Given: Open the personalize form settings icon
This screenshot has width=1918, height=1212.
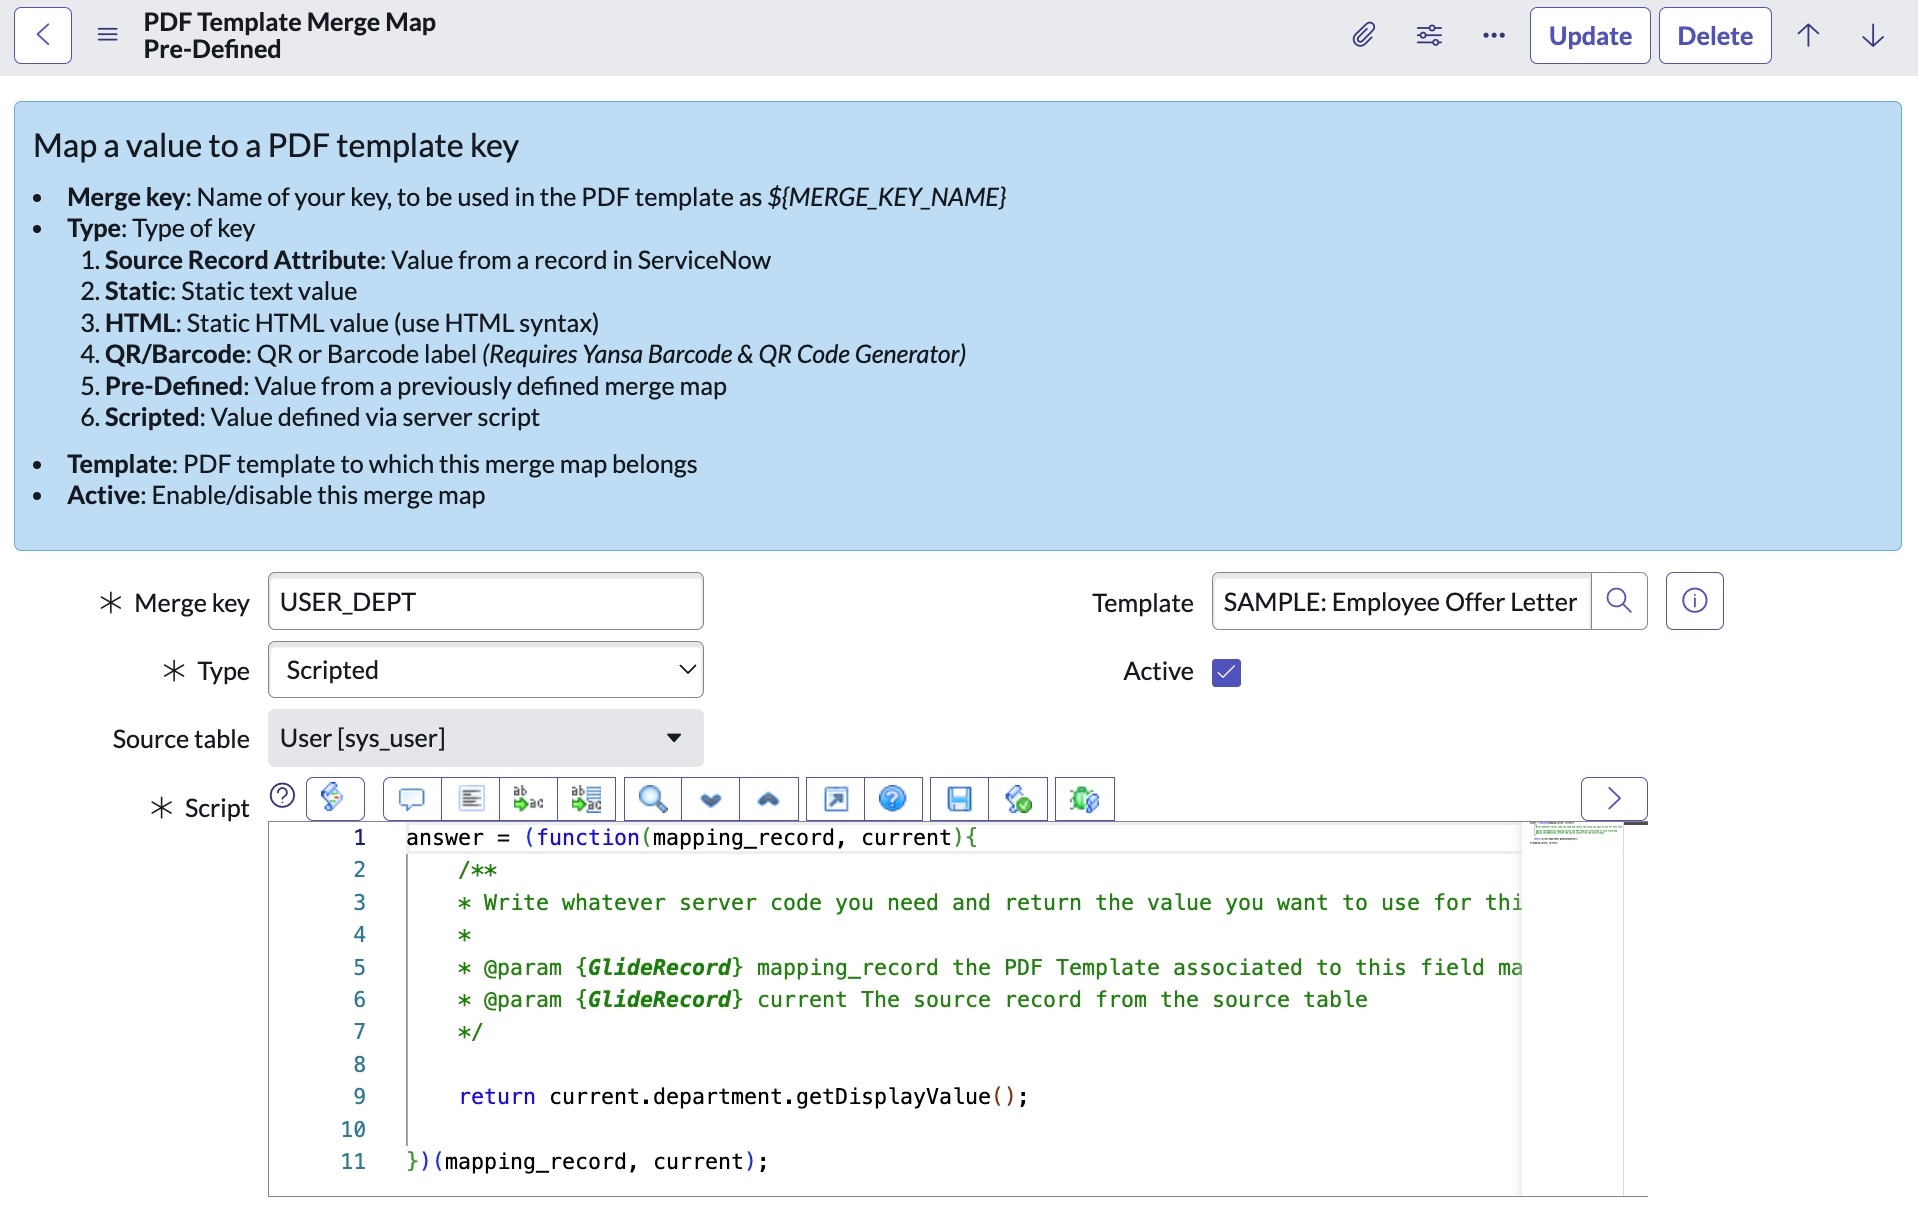Looking at the screenshot, I should pyautogui.click(x=1429, y=36).
